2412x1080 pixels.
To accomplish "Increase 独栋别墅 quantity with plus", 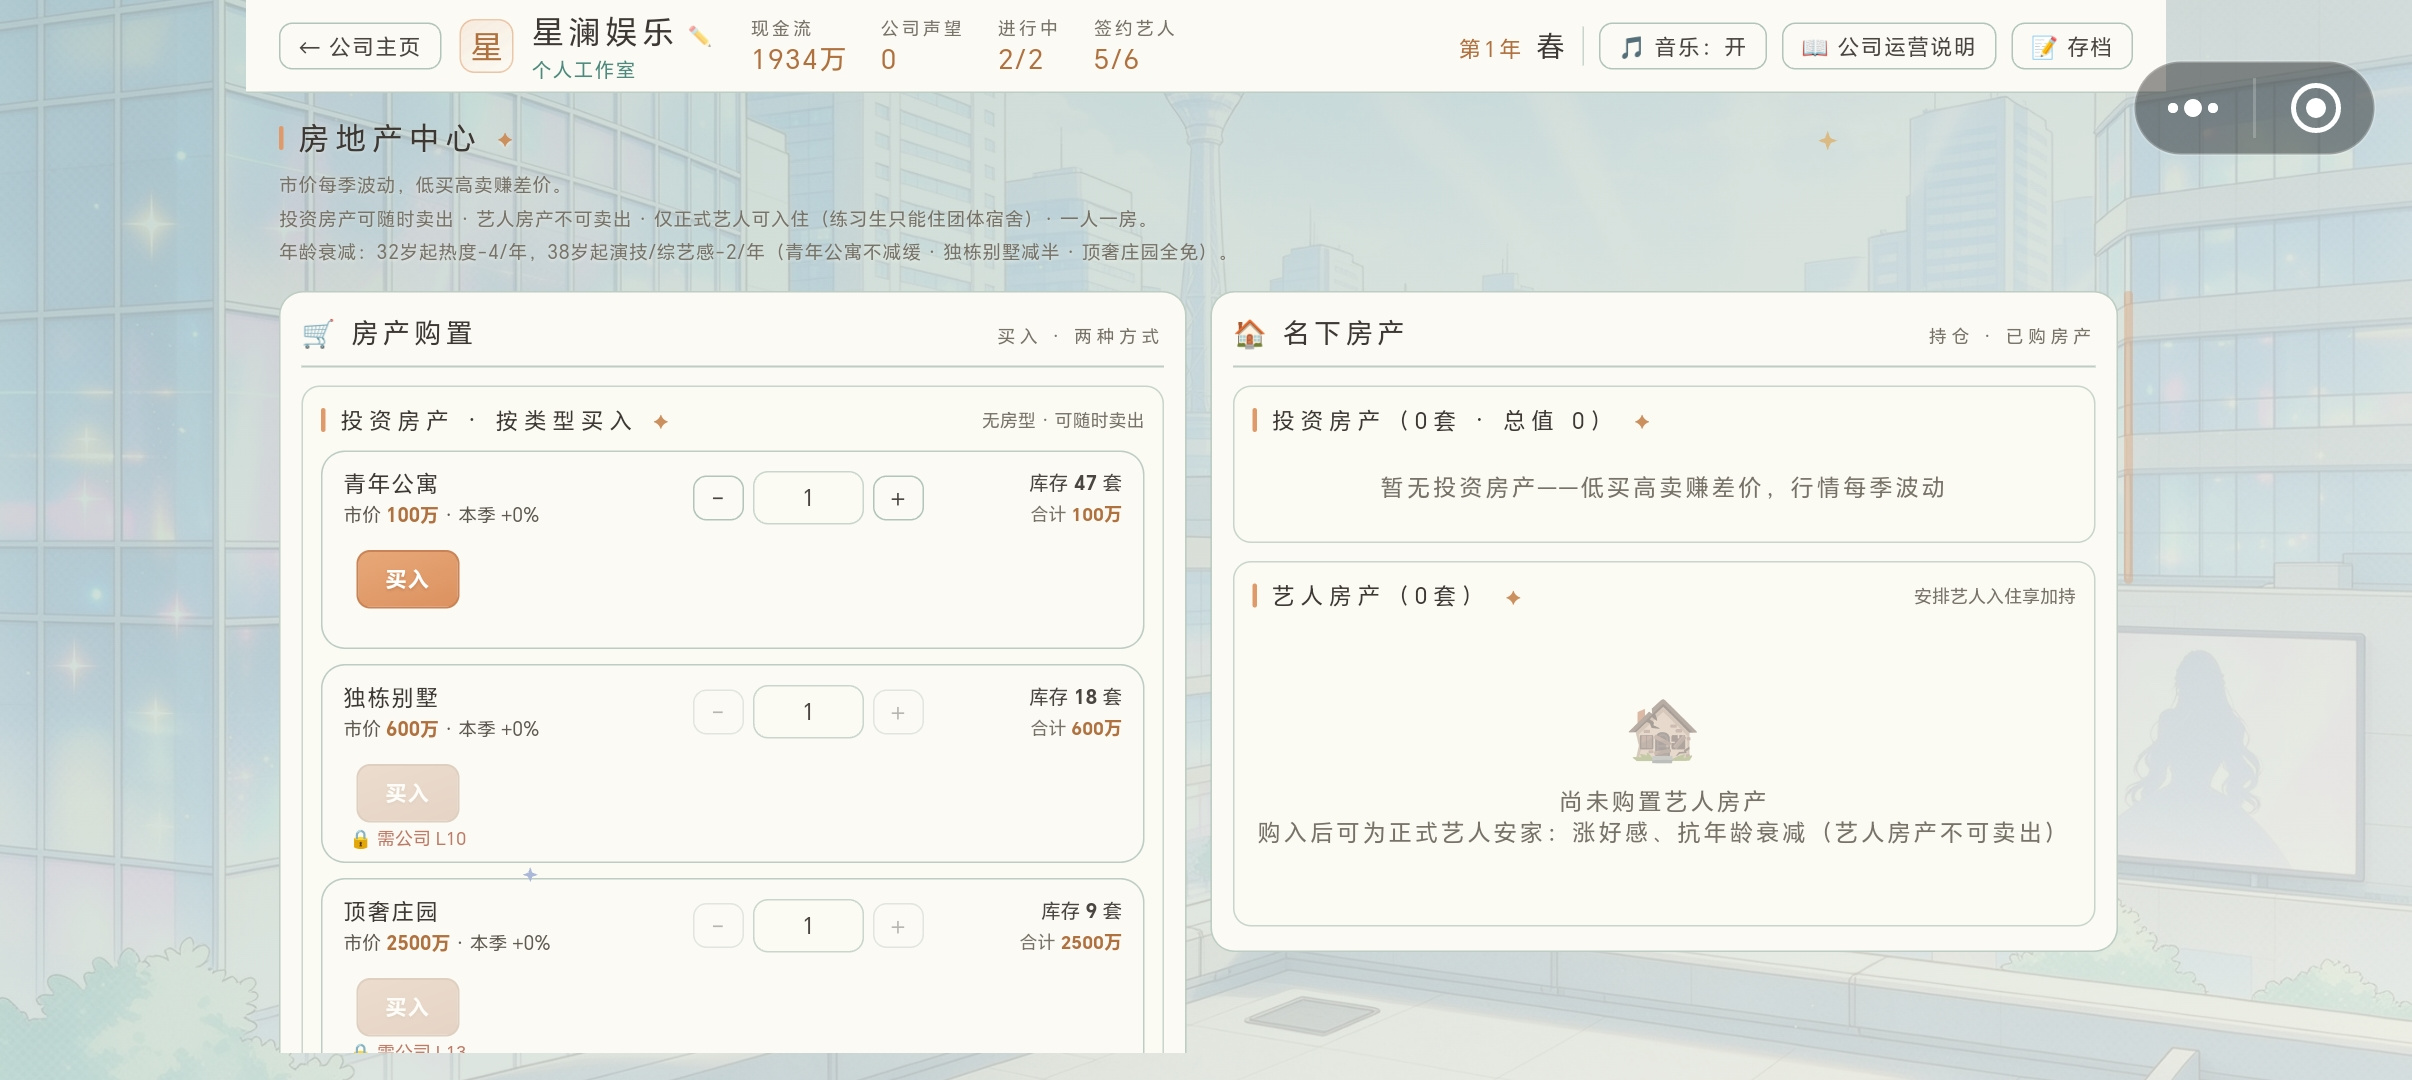I will tap(898, 712).
